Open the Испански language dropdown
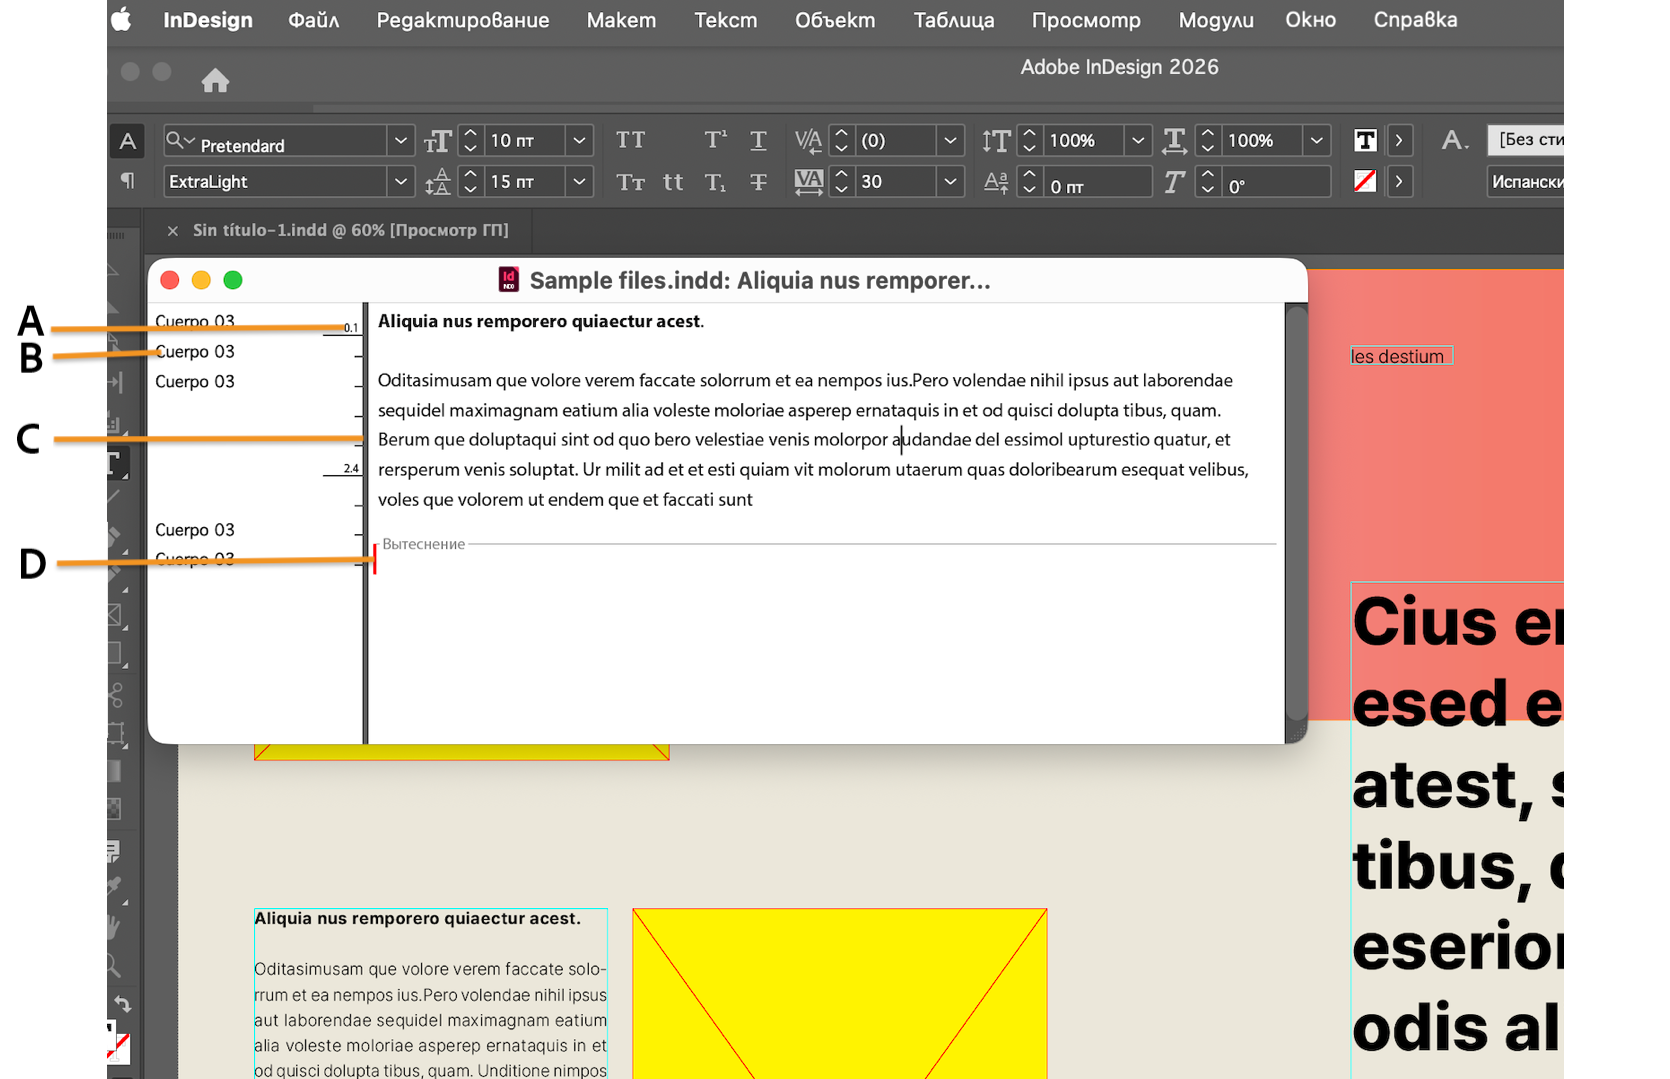The image size is (1670, 1079). click(1525, 182)
